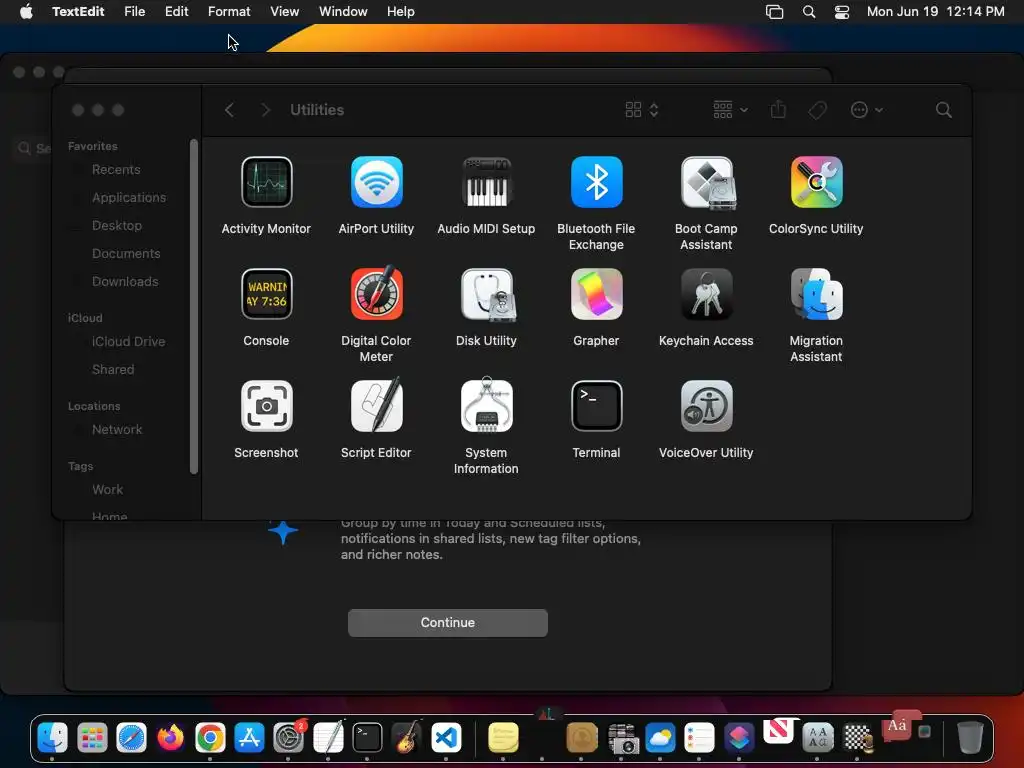Go back in the Finder window
The width and height of the screenshot is (1024, 768).
[x=229, y=110]
